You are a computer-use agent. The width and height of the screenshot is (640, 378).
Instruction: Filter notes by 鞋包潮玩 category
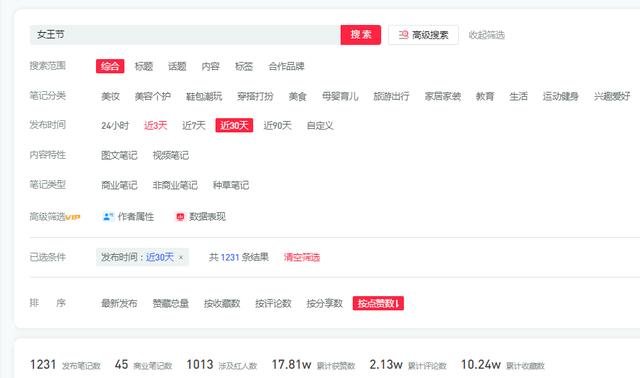pyautogui.click(x=204, y=96)
